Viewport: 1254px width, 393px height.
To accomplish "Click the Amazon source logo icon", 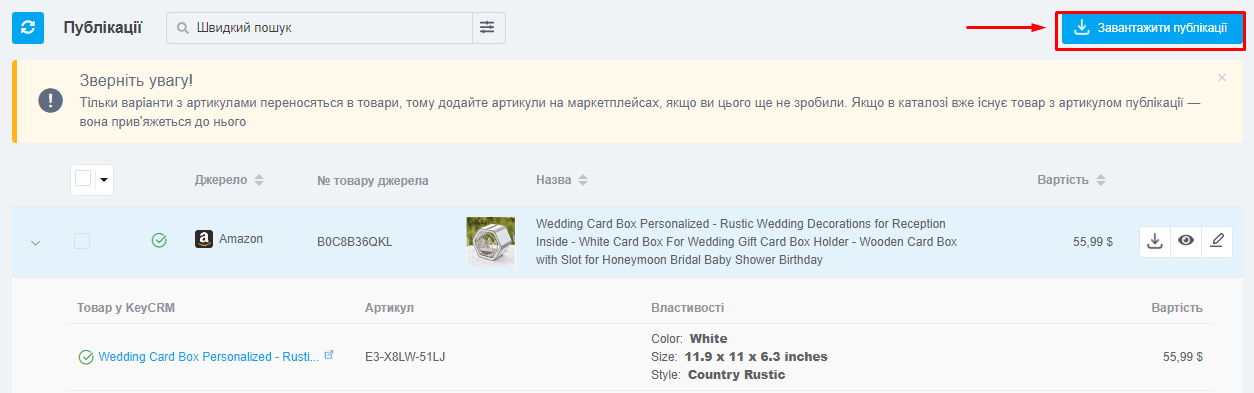I will tap(204, 240).
